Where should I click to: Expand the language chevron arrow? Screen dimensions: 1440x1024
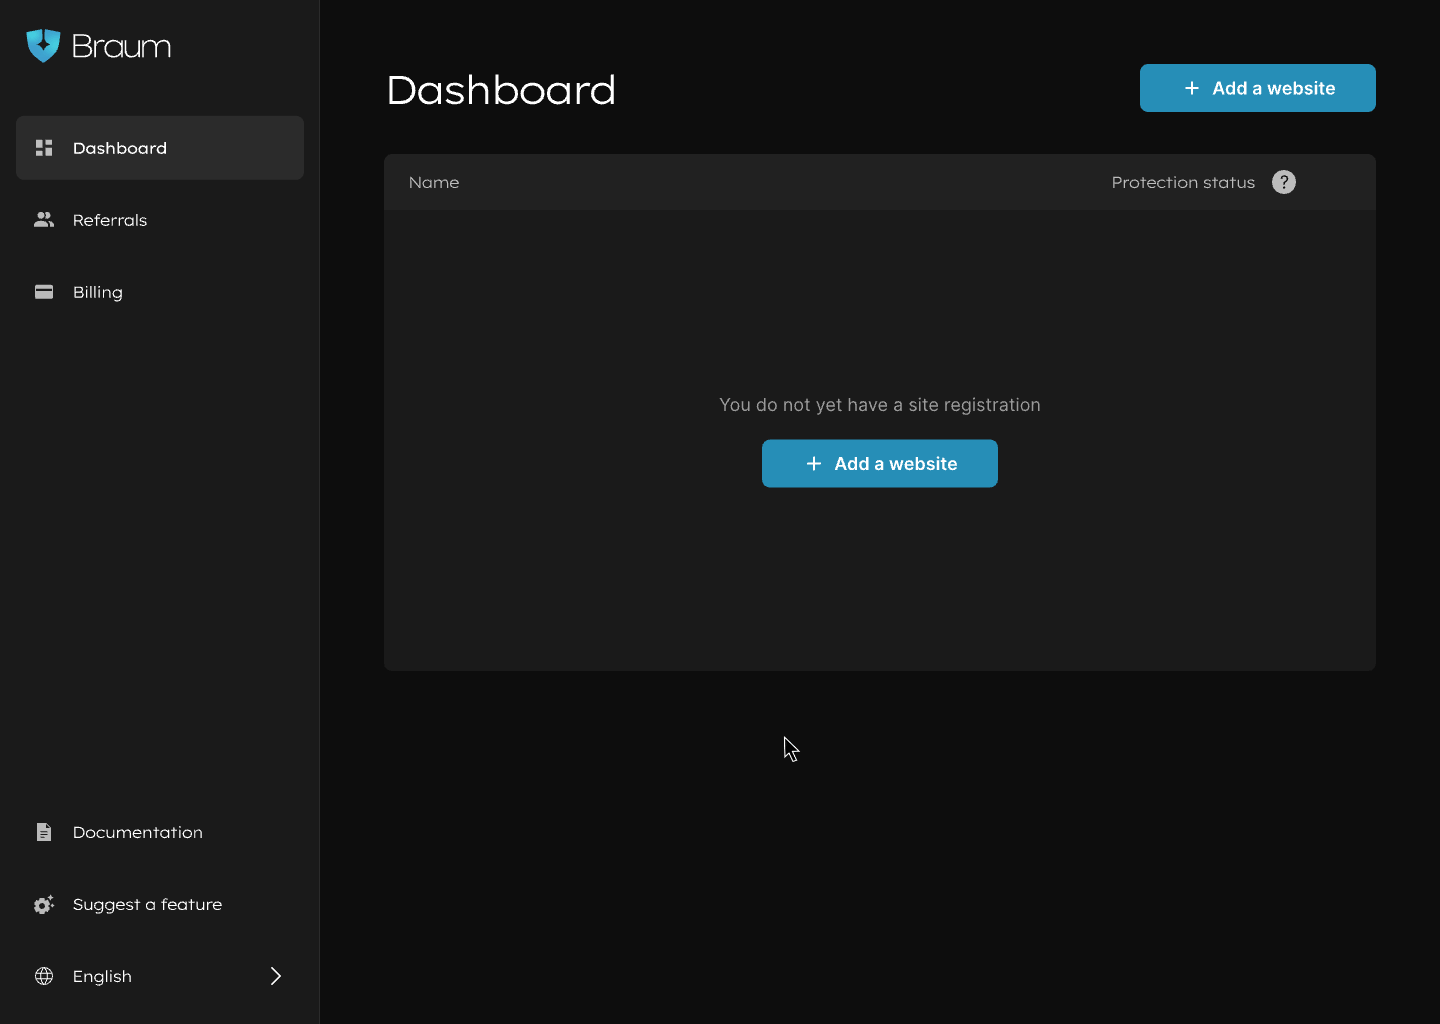point(276,976)
